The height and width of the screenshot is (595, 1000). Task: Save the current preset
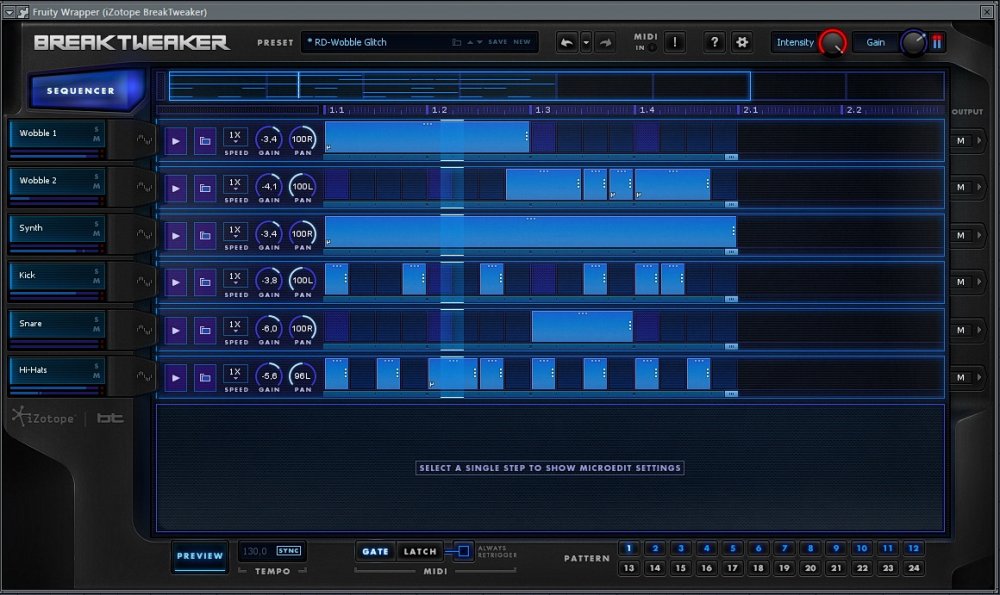pos(497,42)
